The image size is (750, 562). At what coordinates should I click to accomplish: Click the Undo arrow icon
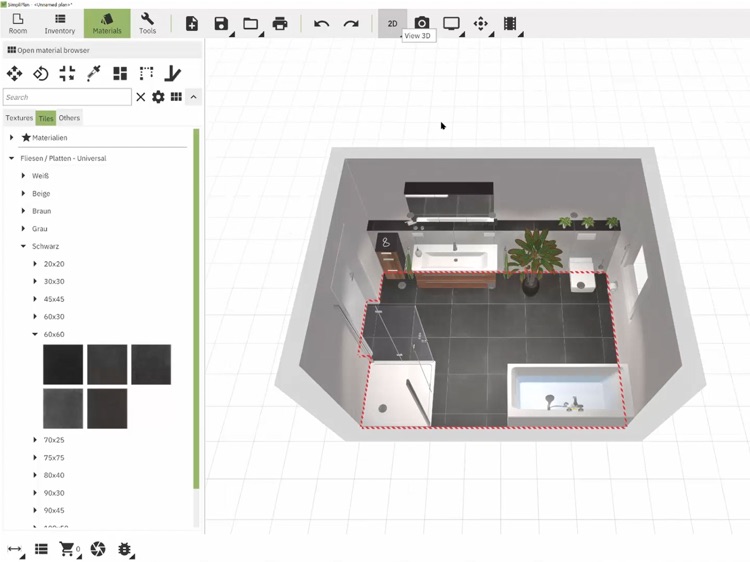coord(321,23)
